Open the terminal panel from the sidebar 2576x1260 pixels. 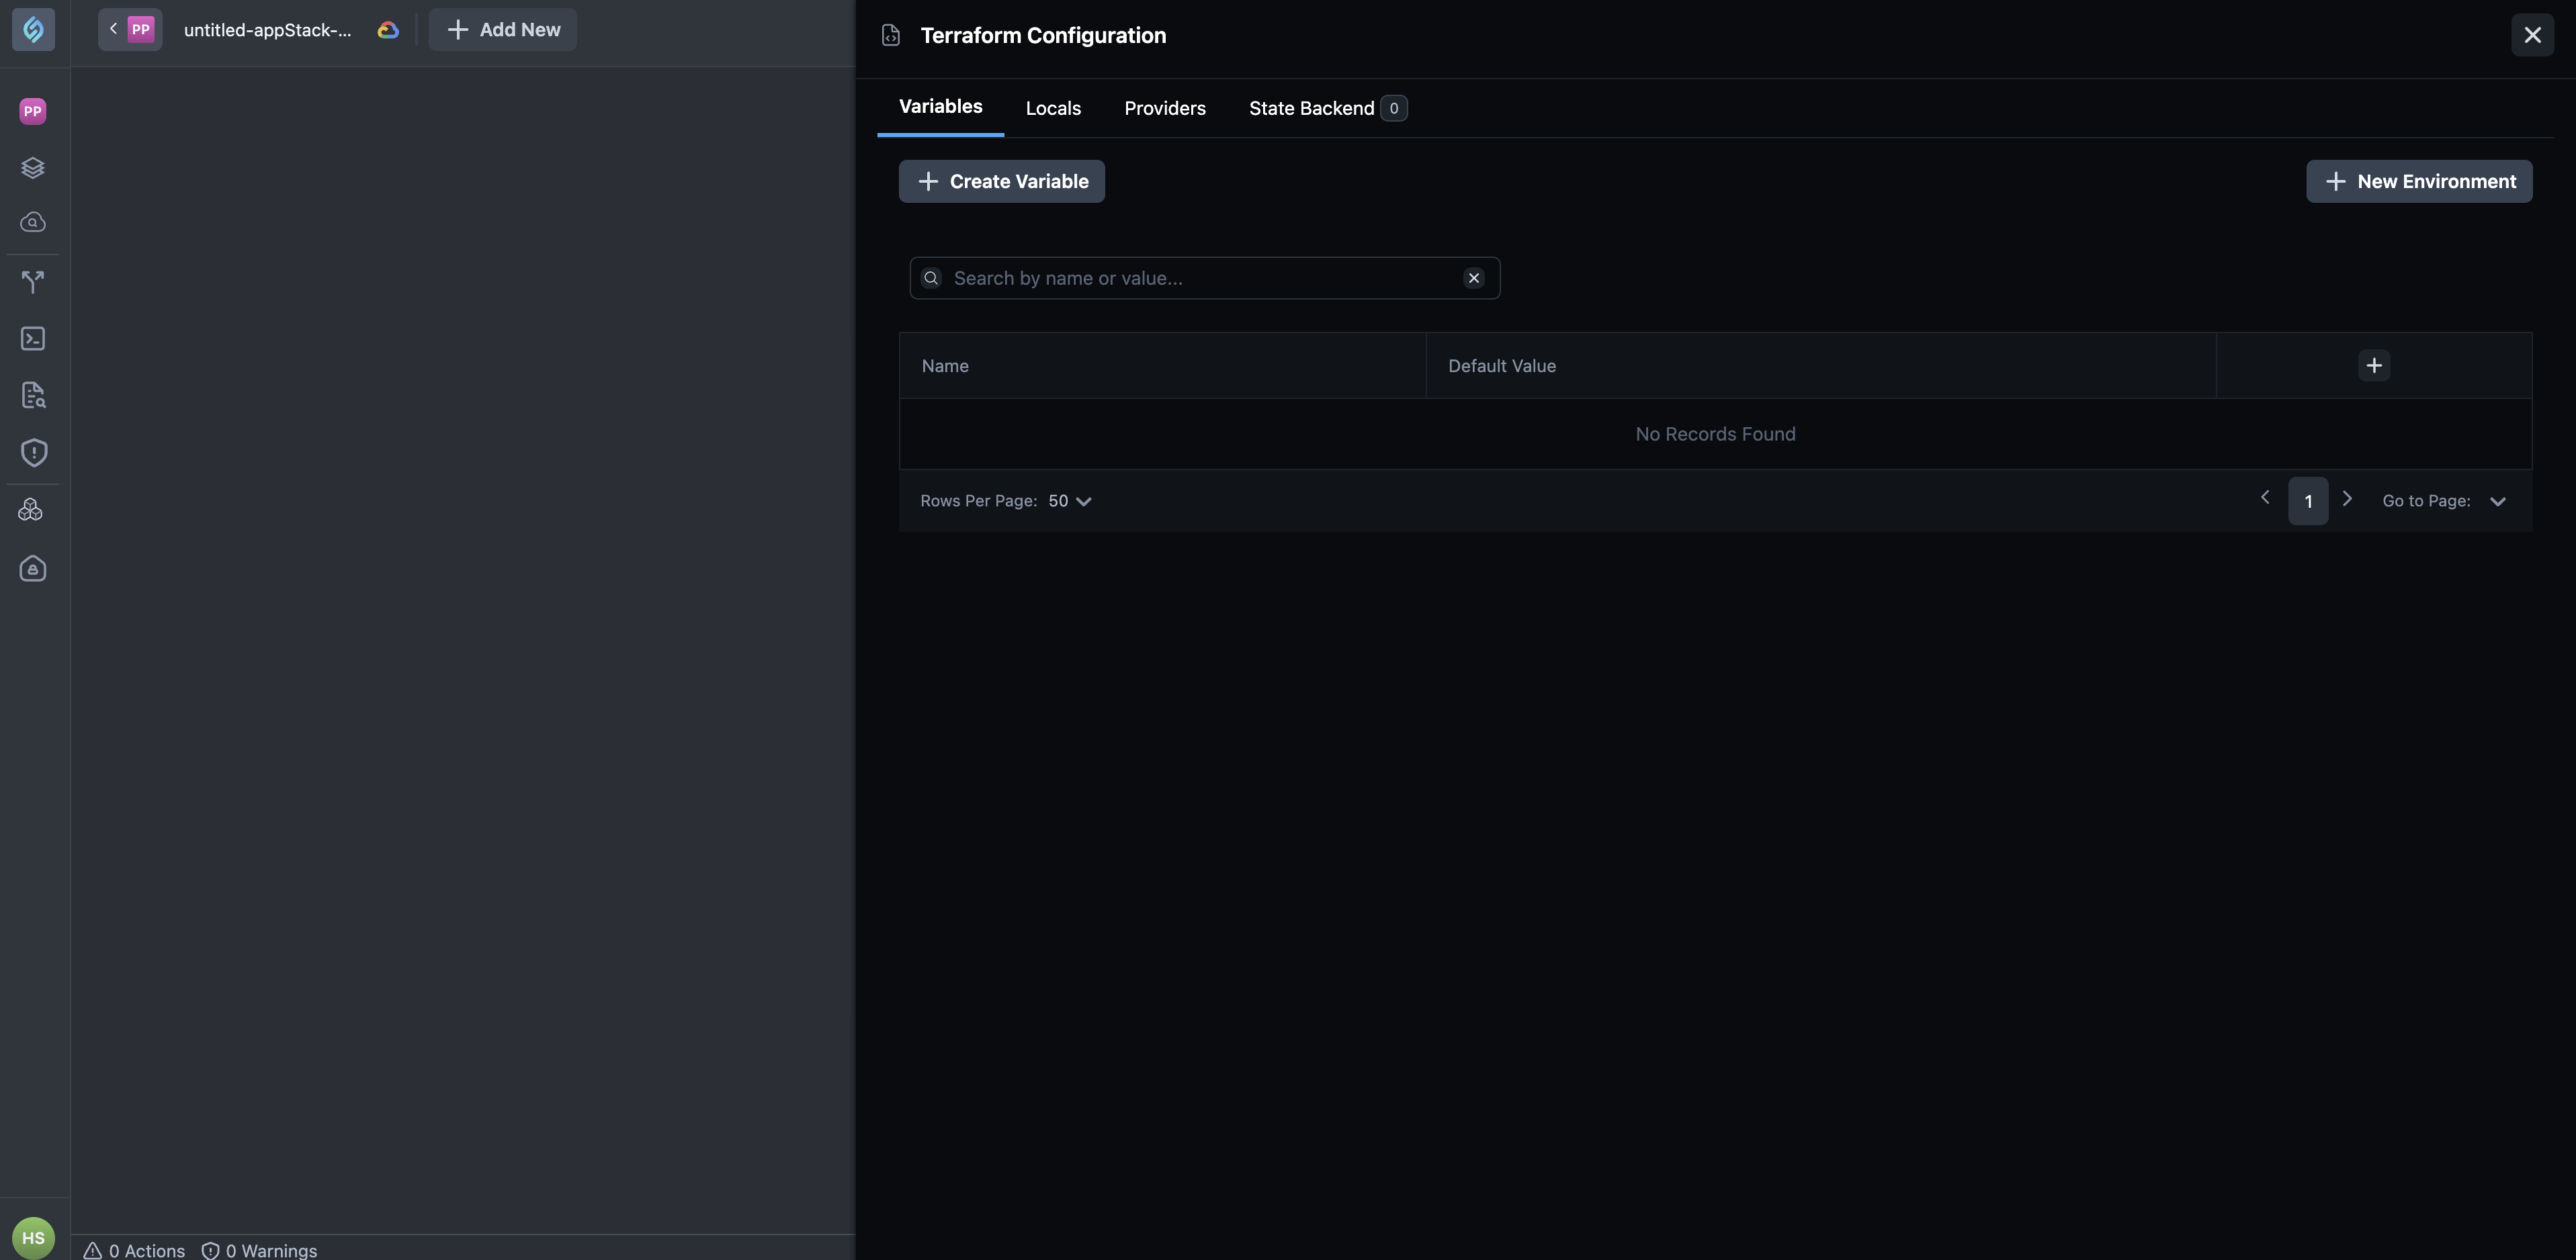pos(33,338)
